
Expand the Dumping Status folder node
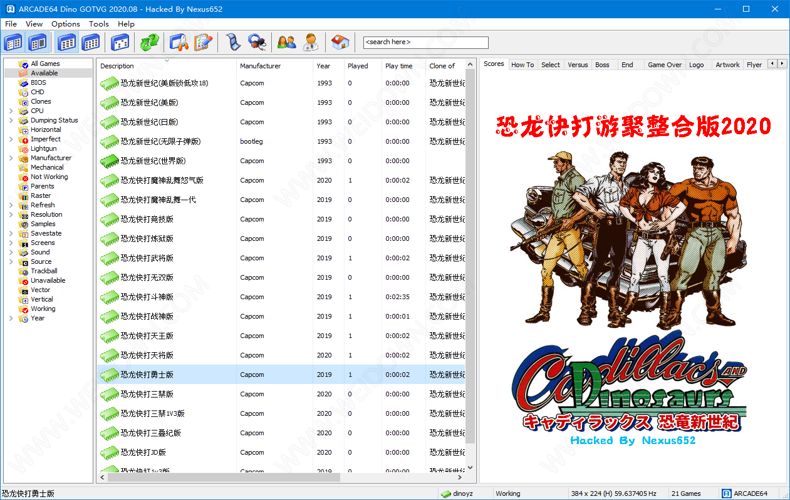pos(11,120)
